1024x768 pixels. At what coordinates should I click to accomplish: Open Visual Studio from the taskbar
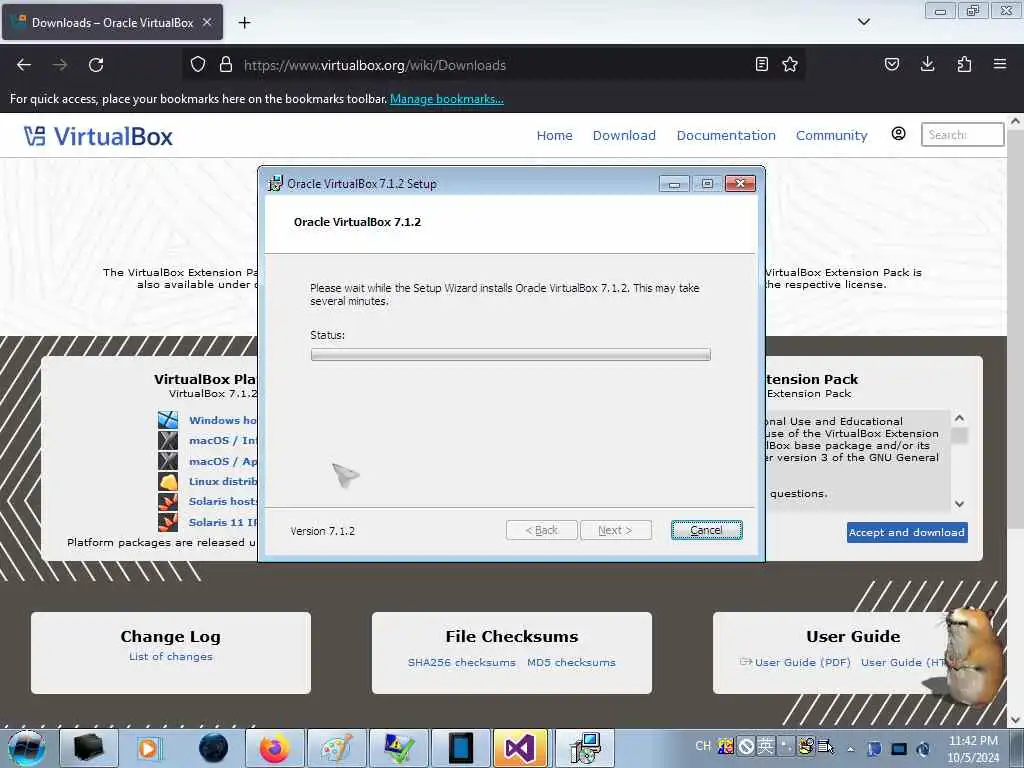click(x=520, y=748)
